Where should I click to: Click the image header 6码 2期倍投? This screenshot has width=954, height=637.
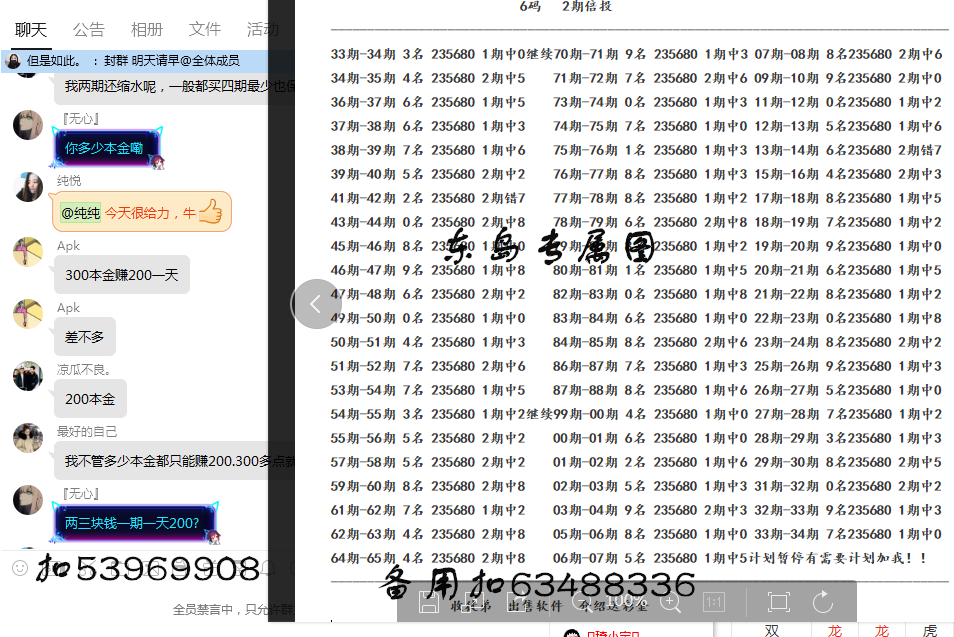566,6
